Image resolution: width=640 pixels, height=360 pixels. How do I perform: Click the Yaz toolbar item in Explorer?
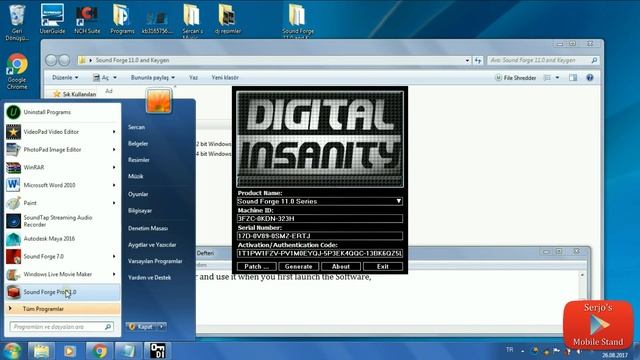[x=193, y=78]
